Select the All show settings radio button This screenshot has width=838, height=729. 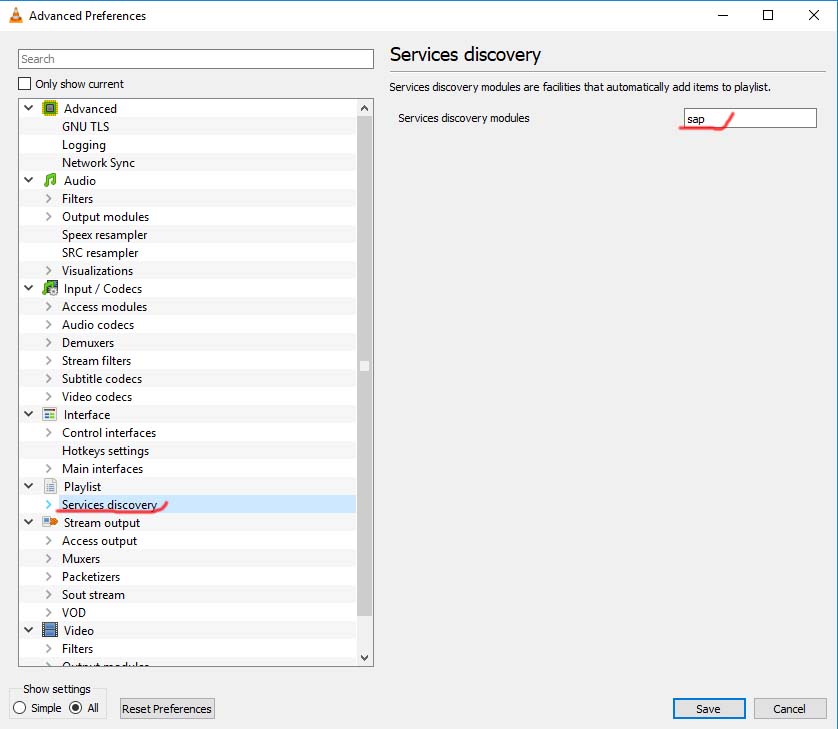(x=76, y=708)
